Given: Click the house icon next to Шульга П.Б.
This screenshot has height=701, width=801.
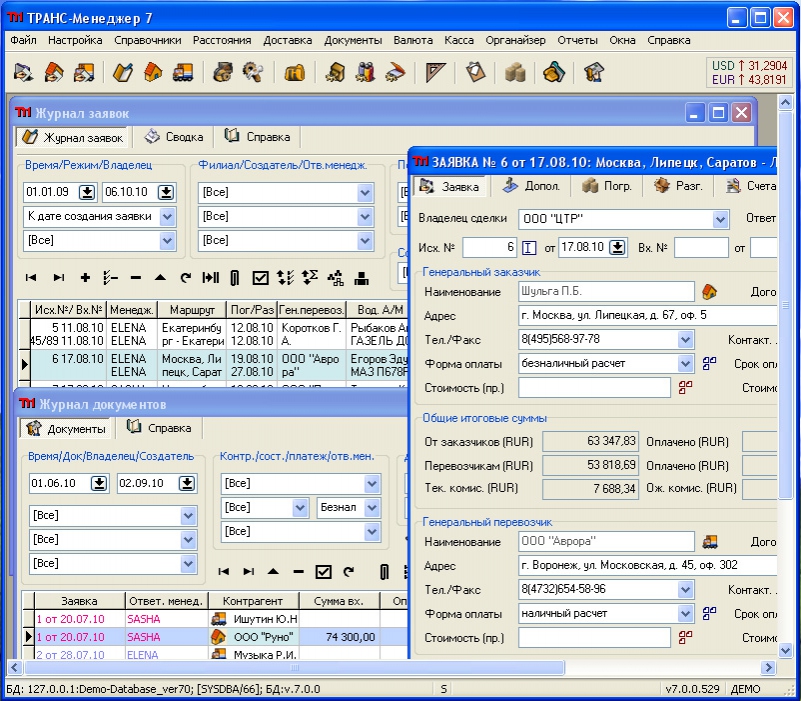Looking at the screenshot, I should click(x=710, y=292).
